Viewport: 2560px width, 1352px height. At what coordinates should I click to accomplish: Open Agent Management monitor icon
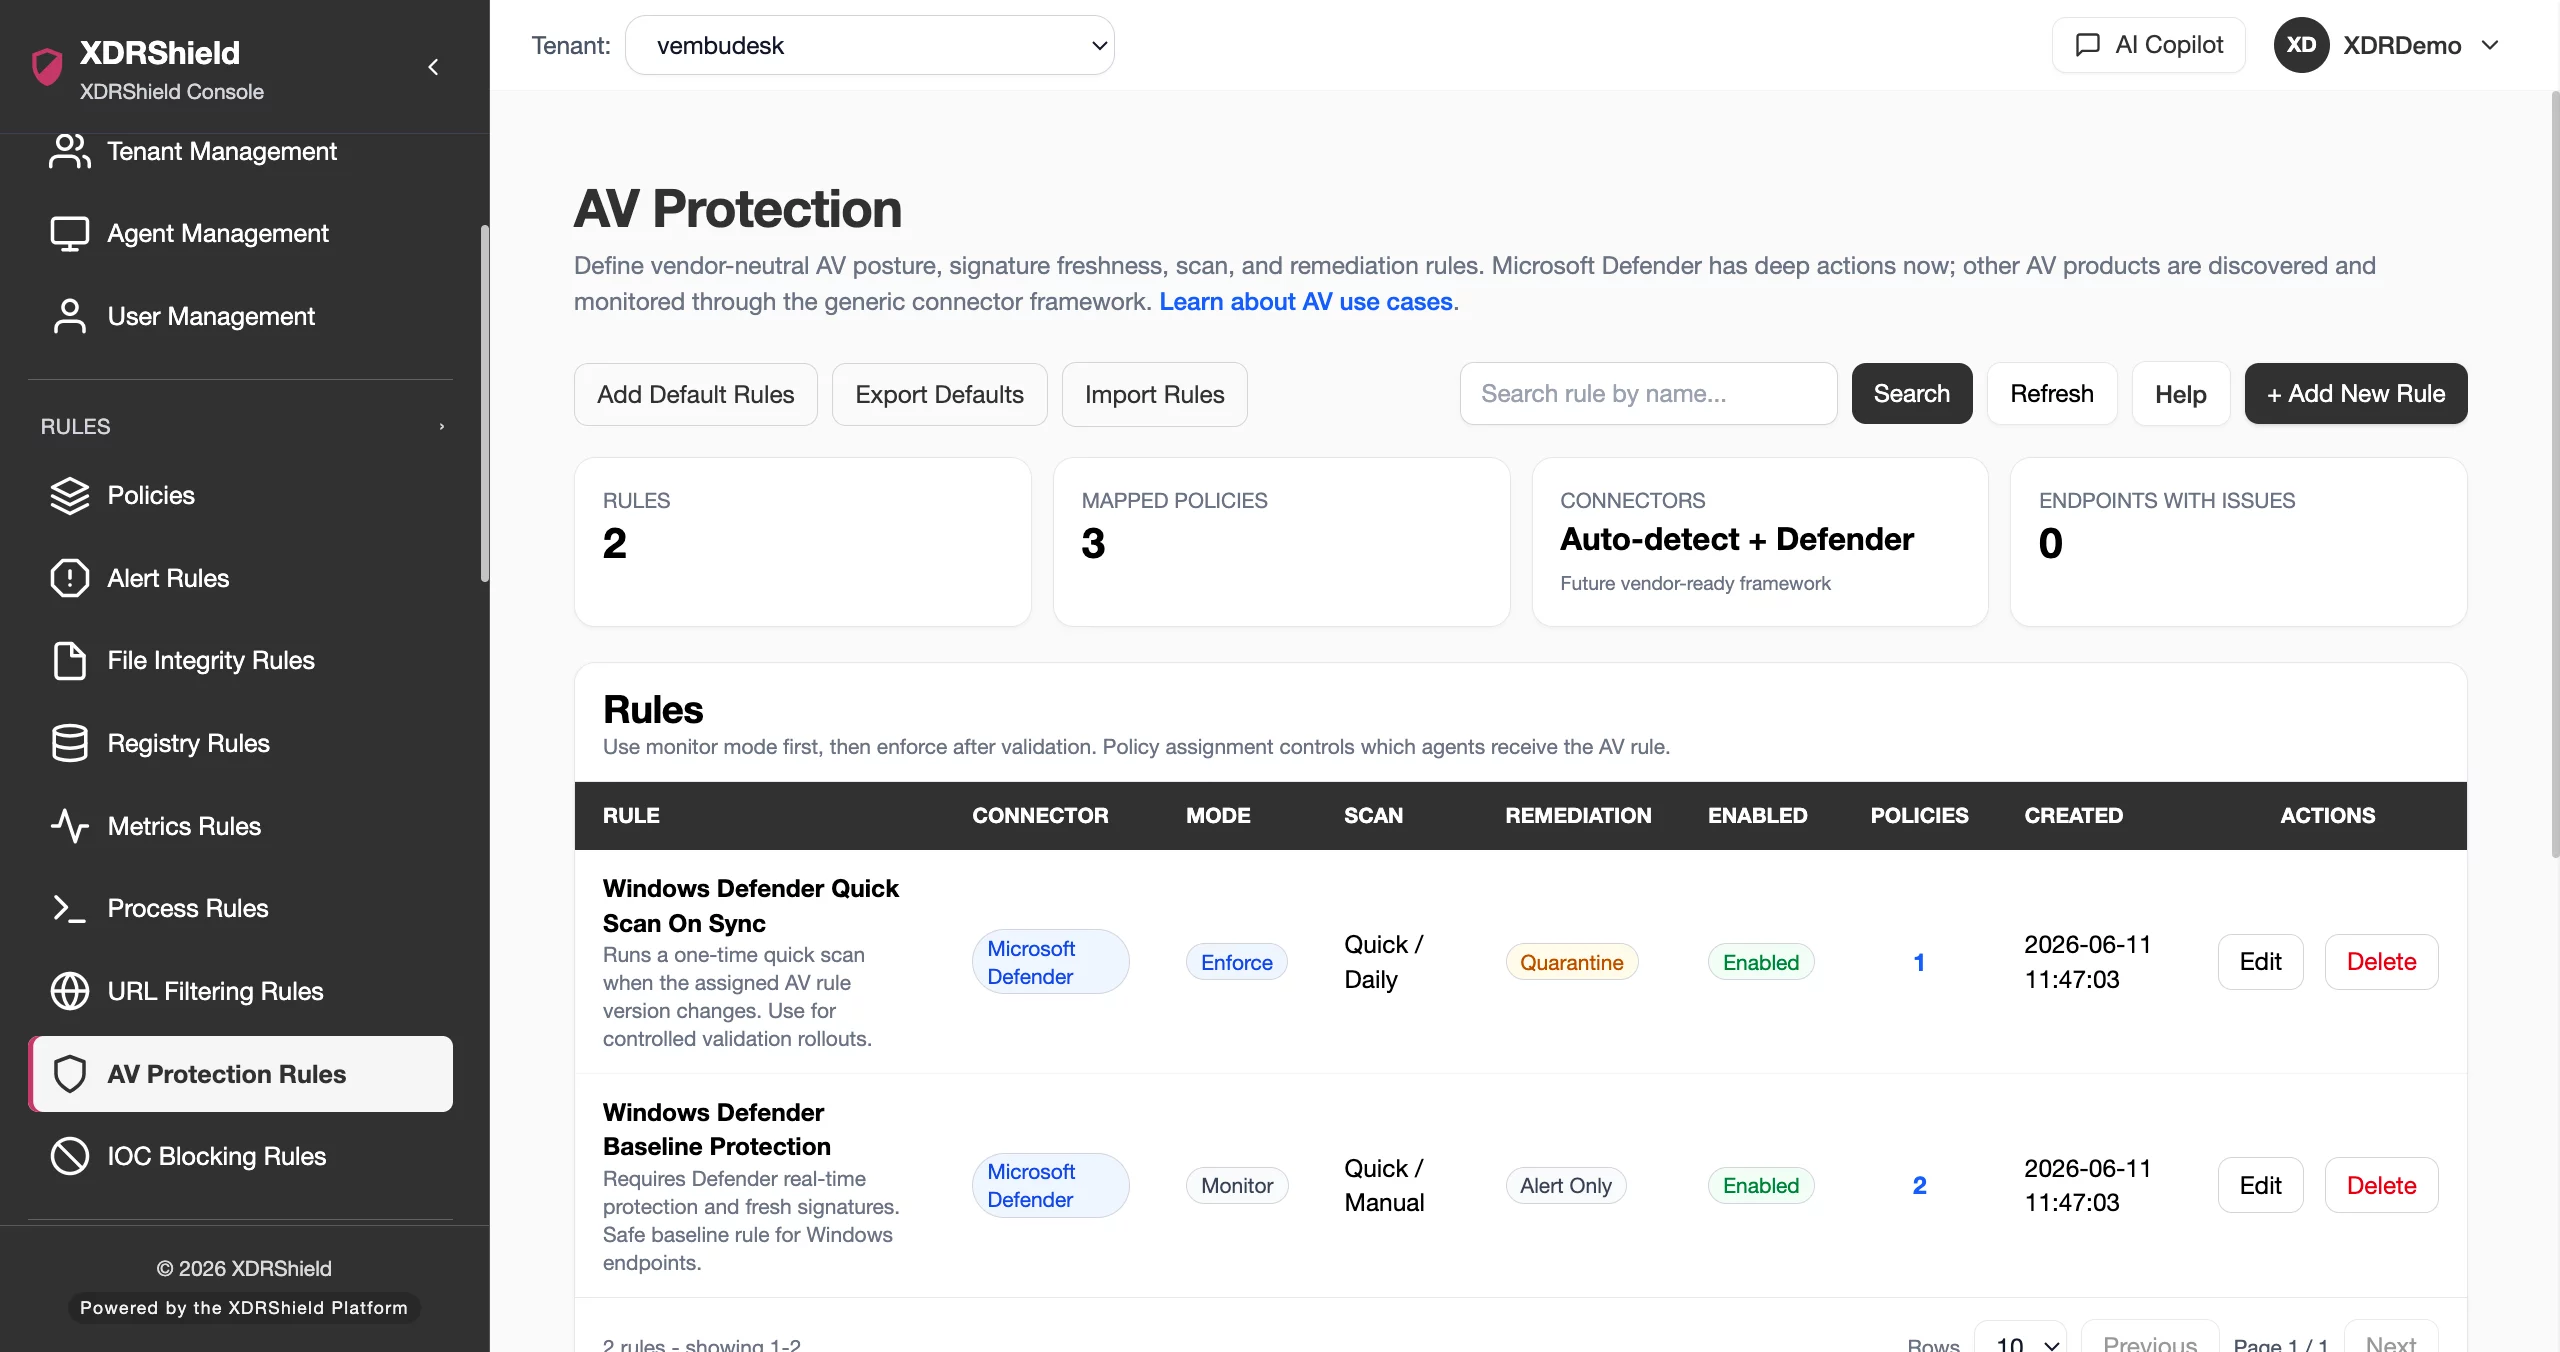click(69, 234)
